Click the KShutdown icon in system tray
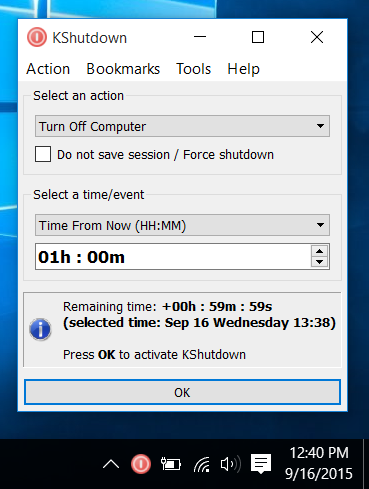Screen dimensions: 369x489 coord(141,464)
